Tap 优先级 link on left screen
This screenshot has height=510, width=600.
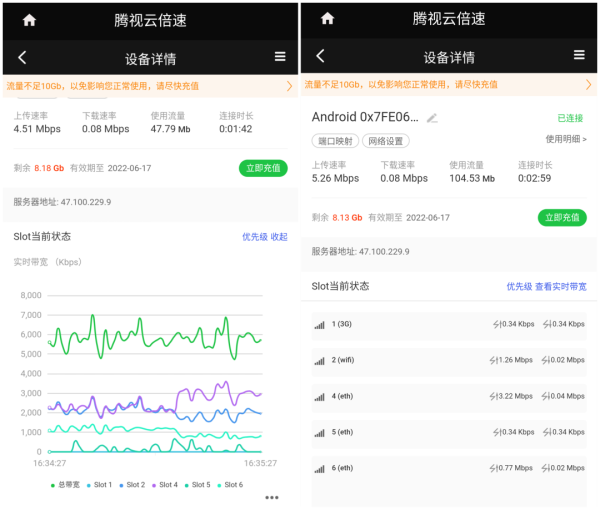(x=255, y=237)
